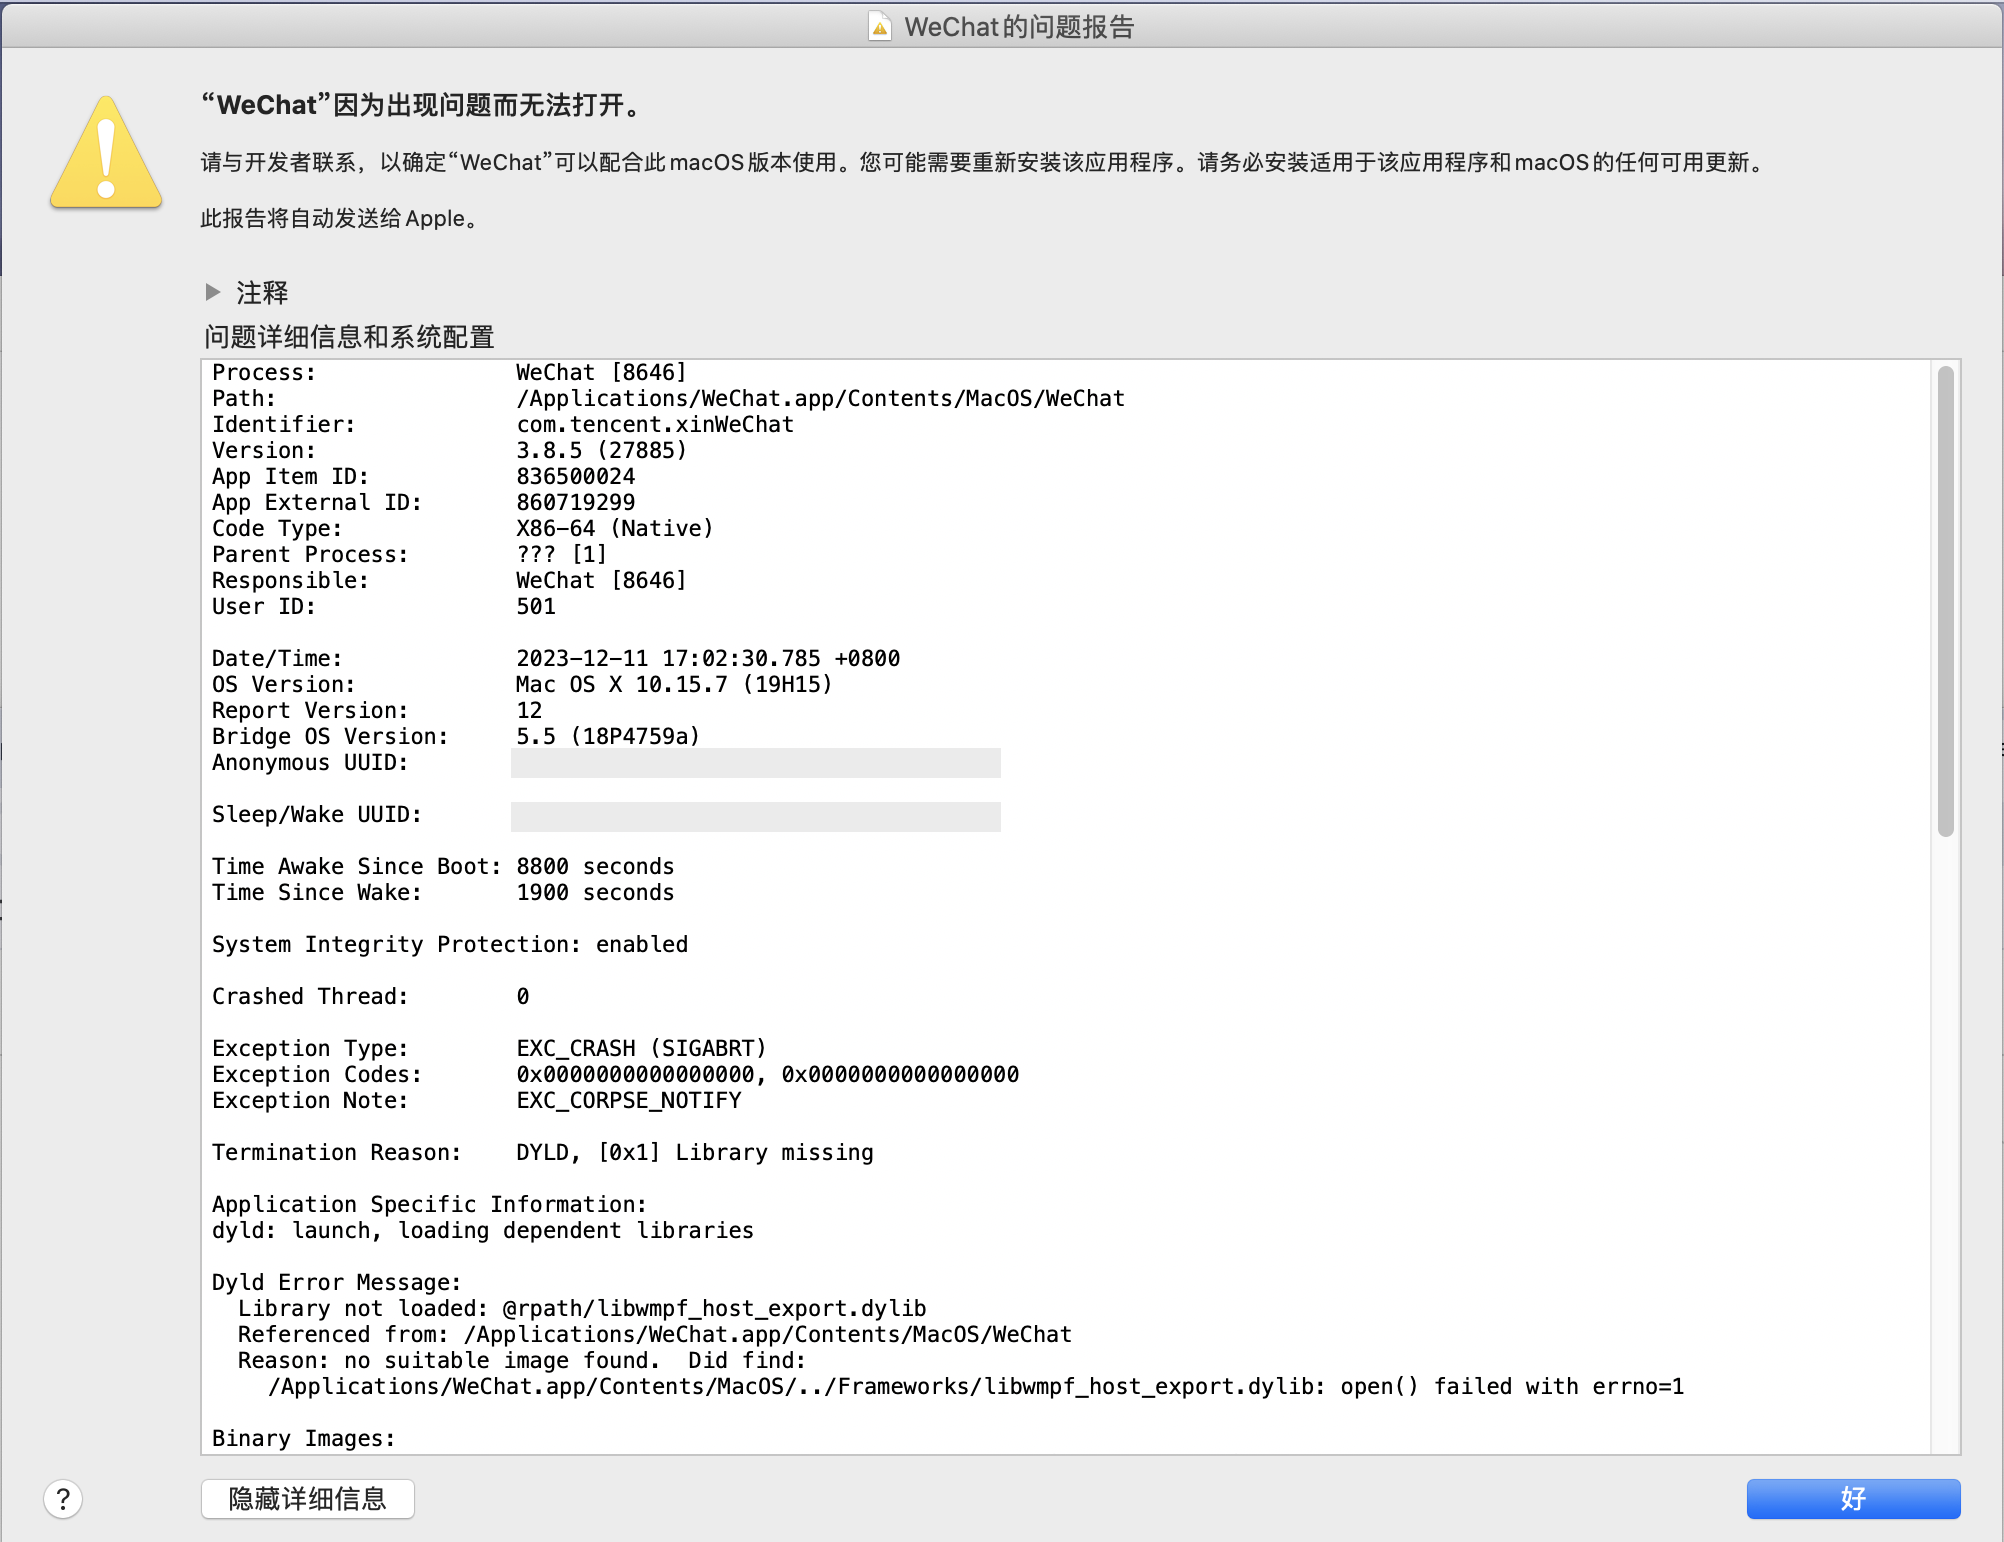The height and width of the screenshot is (1542, 2004).
Task: Click the Mac OS X 10.15.7 version line
Action: pyautogui.click(x=673, y=685)
